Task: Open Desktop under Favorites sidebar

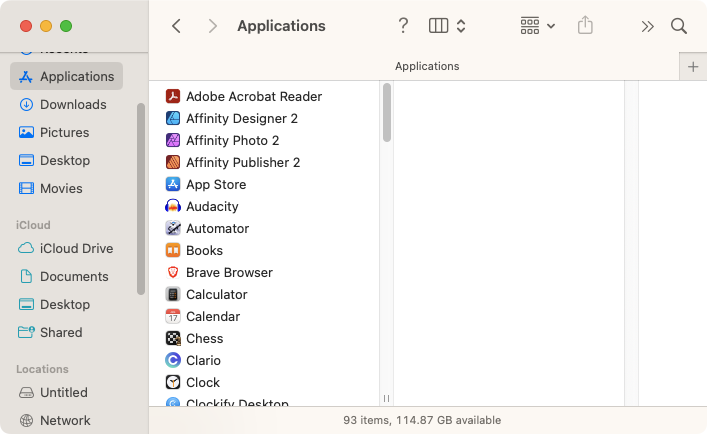Action: 66,160
